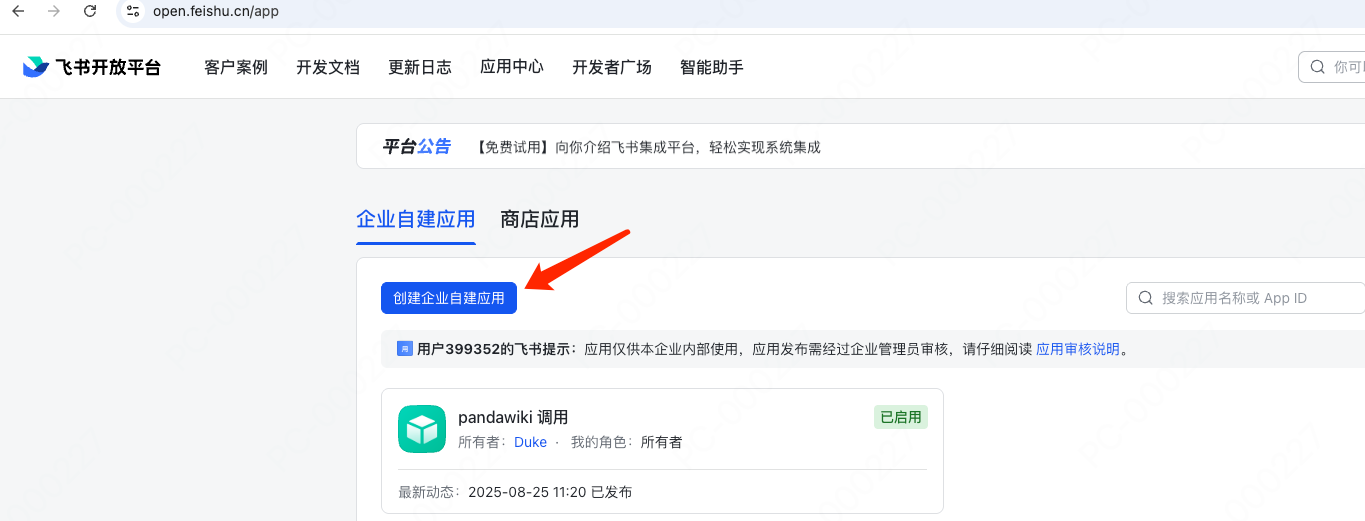Click the pandawiki app cube icon
Image resolution: width=1365 pixels, height=521 pixels.
pos(422,429)
